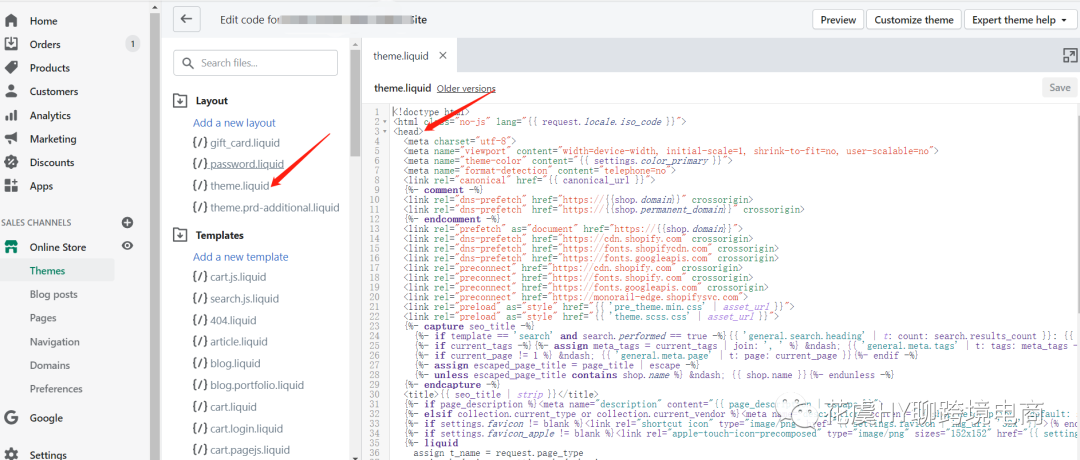This screenshot has width=1080, height=460.
Task: Open cart.login.liquid template
Action: click(x=238, y=428)
